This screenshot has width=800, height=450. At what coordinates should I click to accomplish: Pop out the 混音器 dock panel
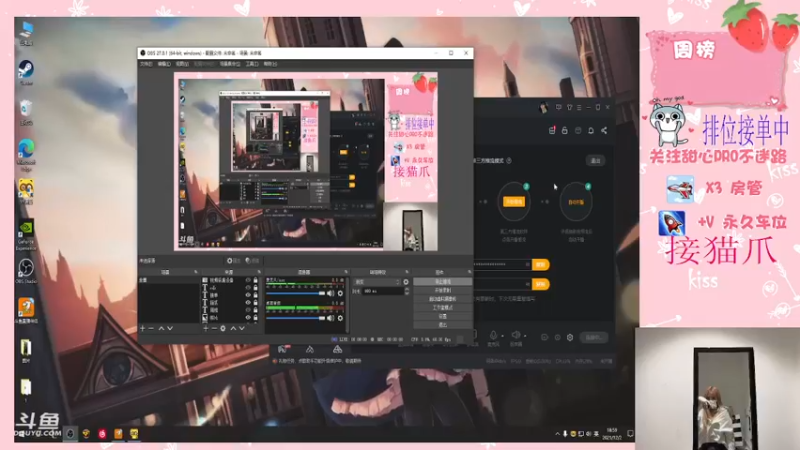pos(346,272)
